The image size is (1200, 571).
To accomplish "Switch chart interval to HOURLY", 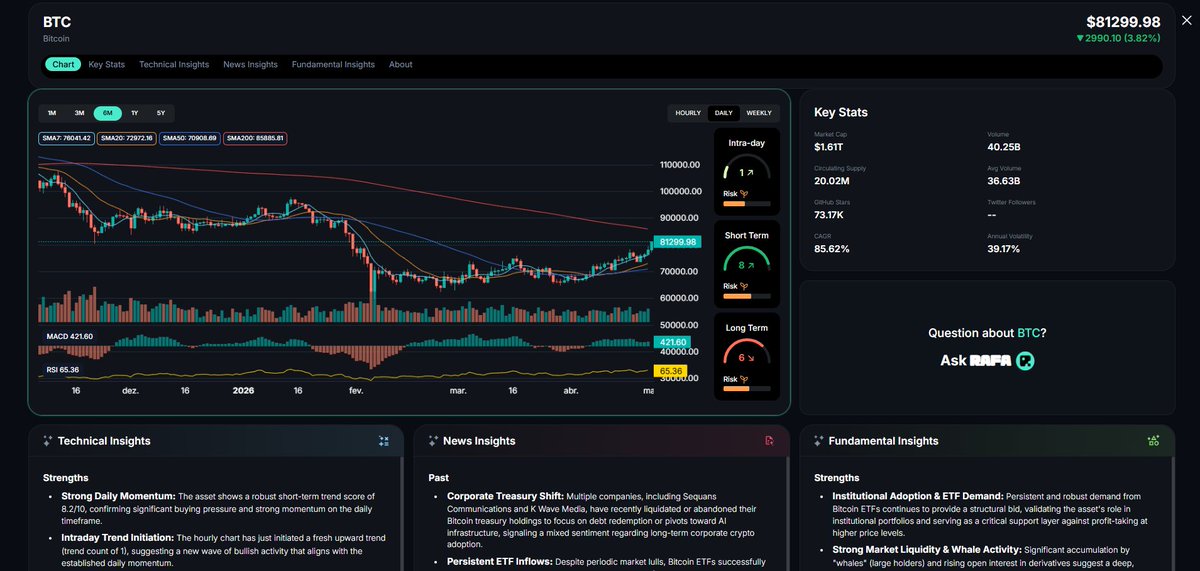I will coord(688,113).
